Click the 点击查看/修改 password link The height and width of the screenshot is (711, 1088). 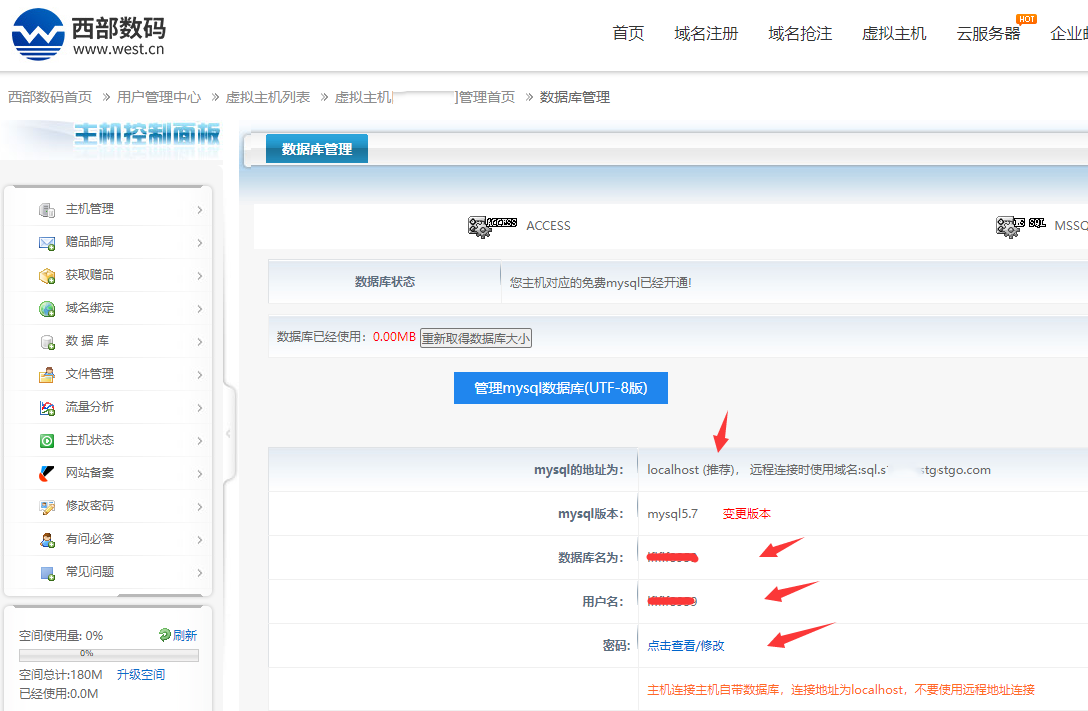tap(686, 646)
